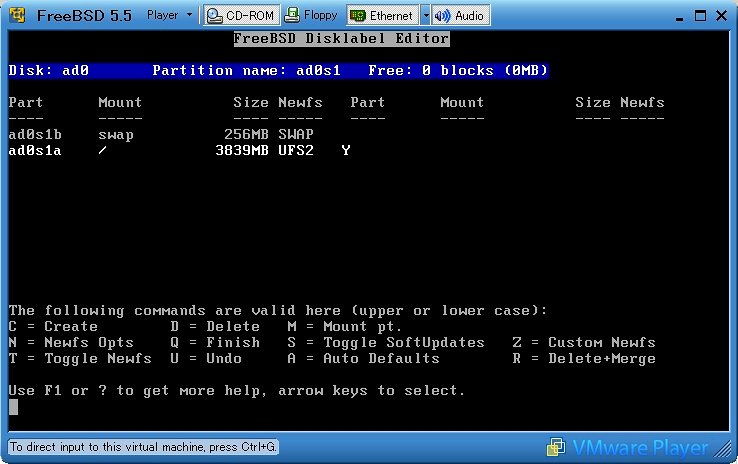Disconnect the Ethernet adapter
738x464 pixels.
pyautogui.click(x=382, y=15)
